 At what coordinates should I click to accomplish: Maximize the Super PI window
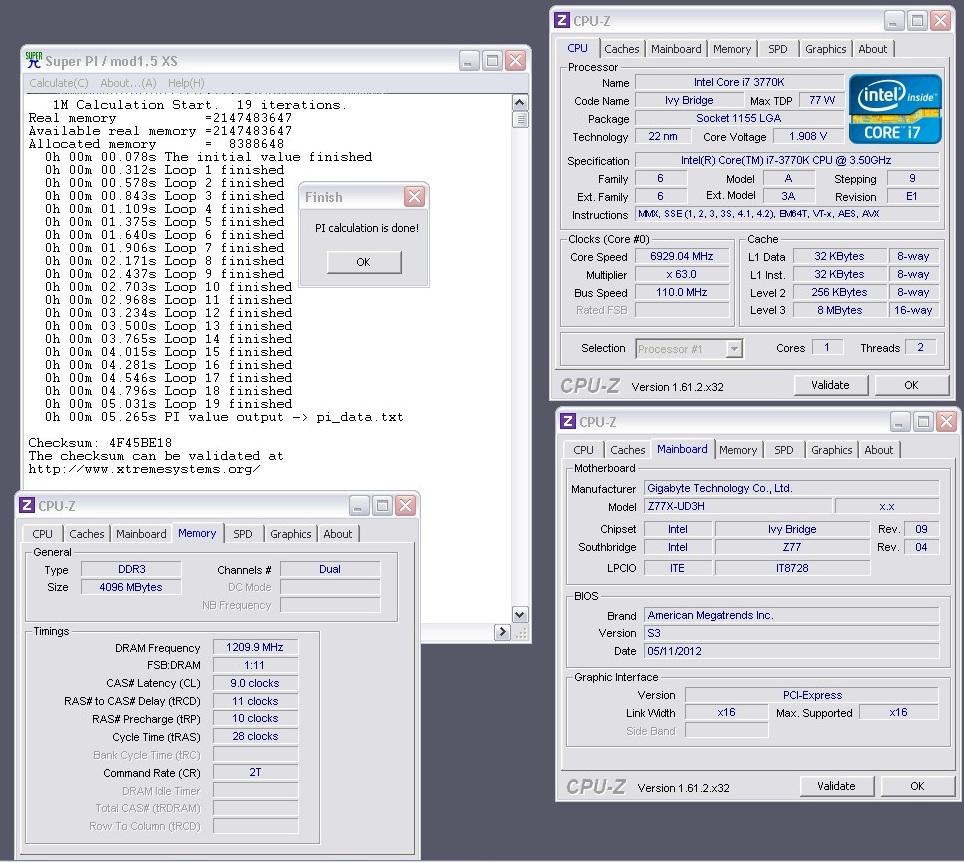(x=492, y=60)
